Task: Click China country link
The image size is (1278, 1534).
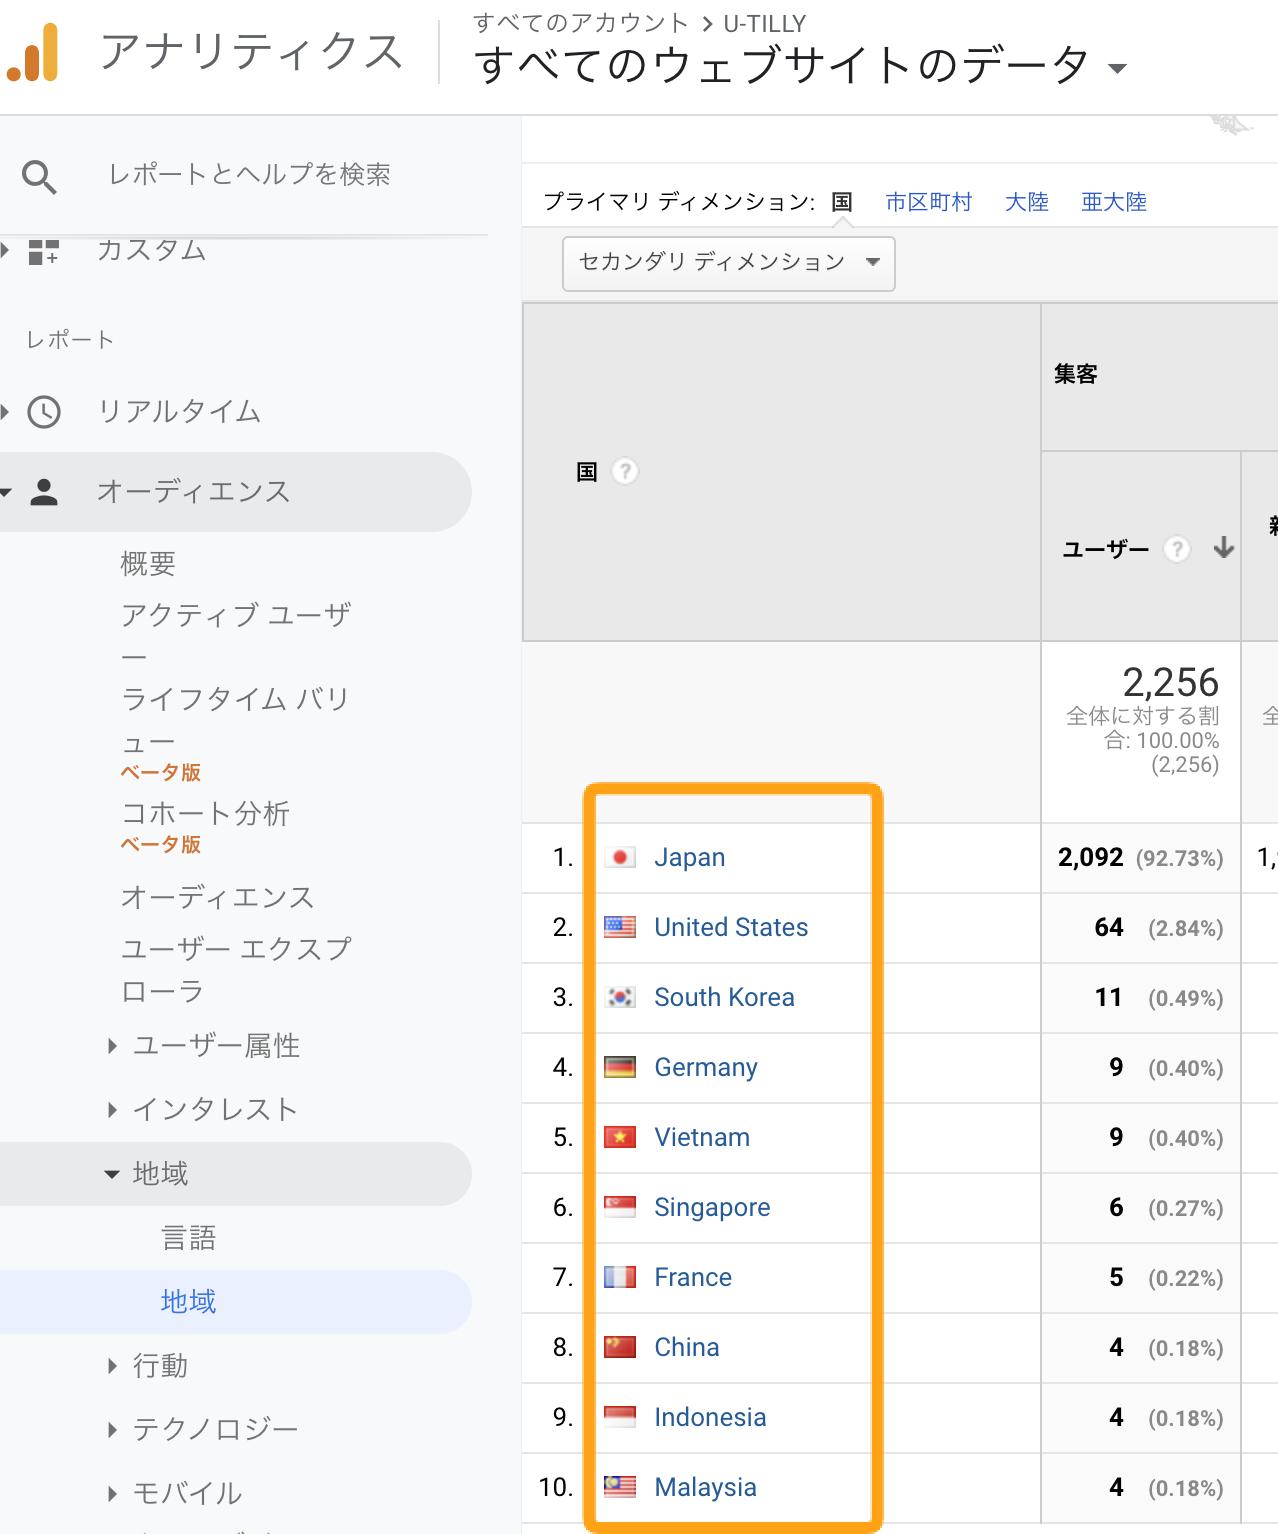Action: pos(687,1347)
